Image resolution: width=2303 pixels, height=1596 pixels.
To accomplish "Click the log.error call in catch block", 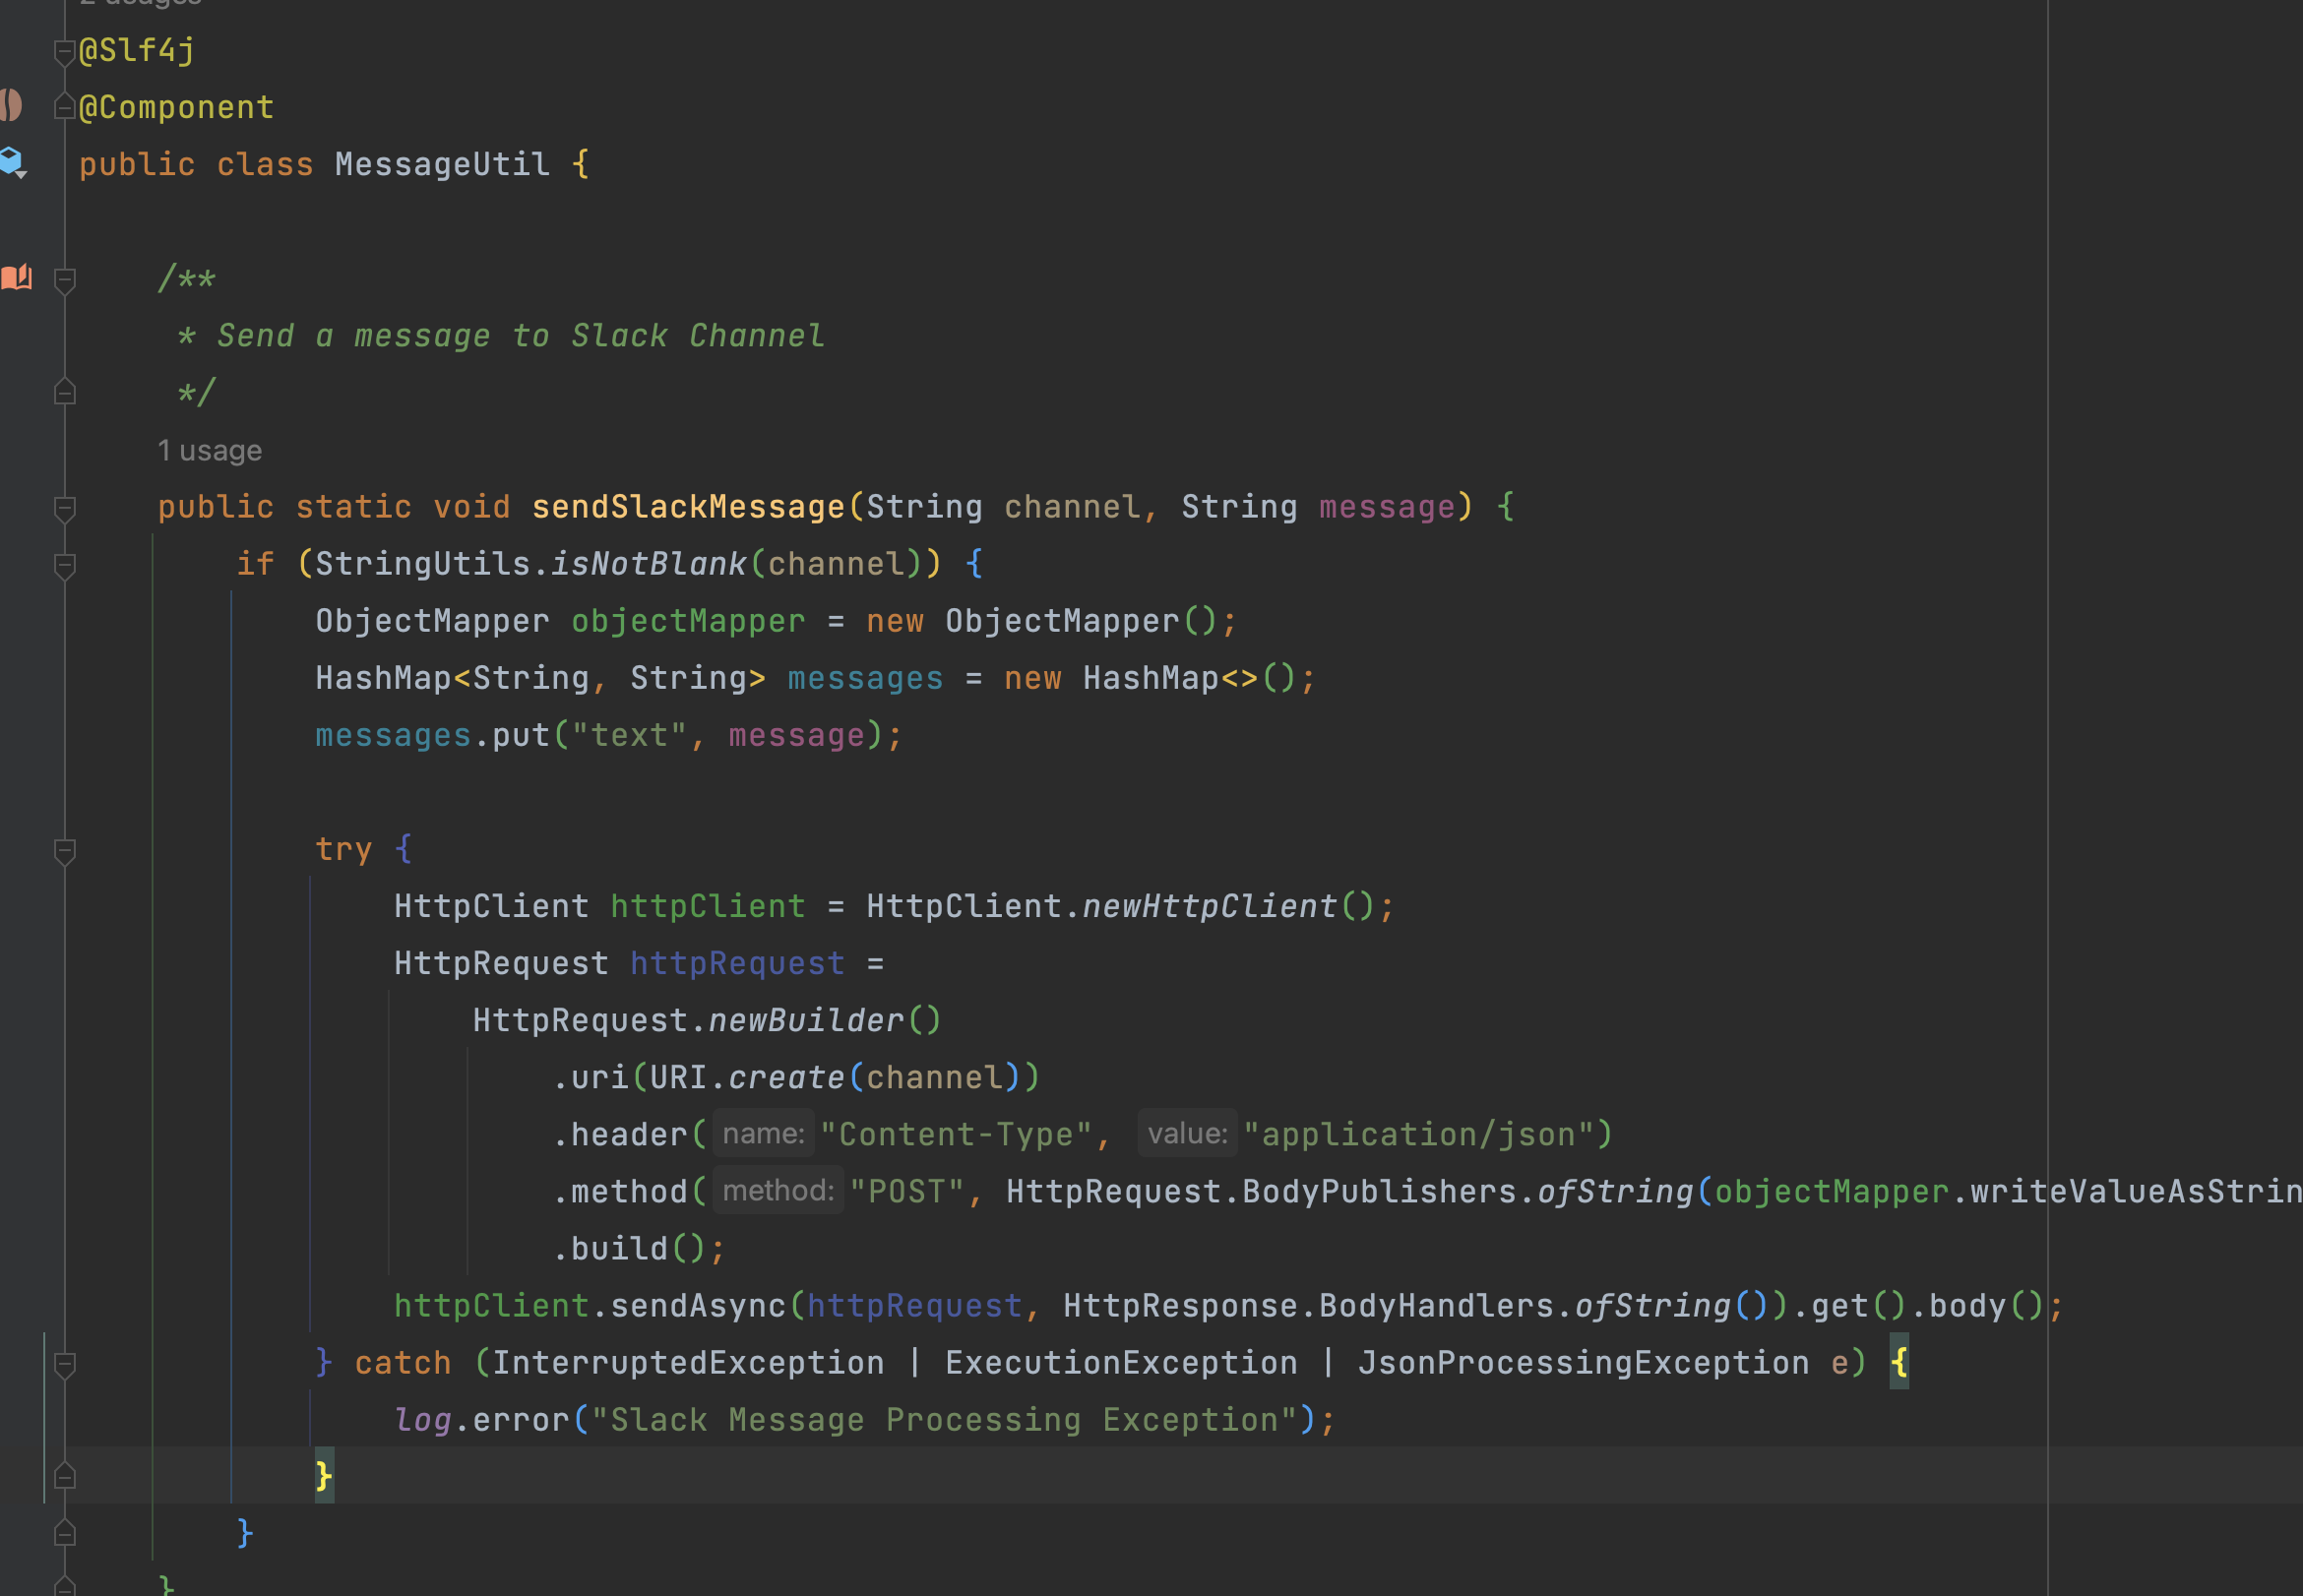I will (x=520, y=1420).
